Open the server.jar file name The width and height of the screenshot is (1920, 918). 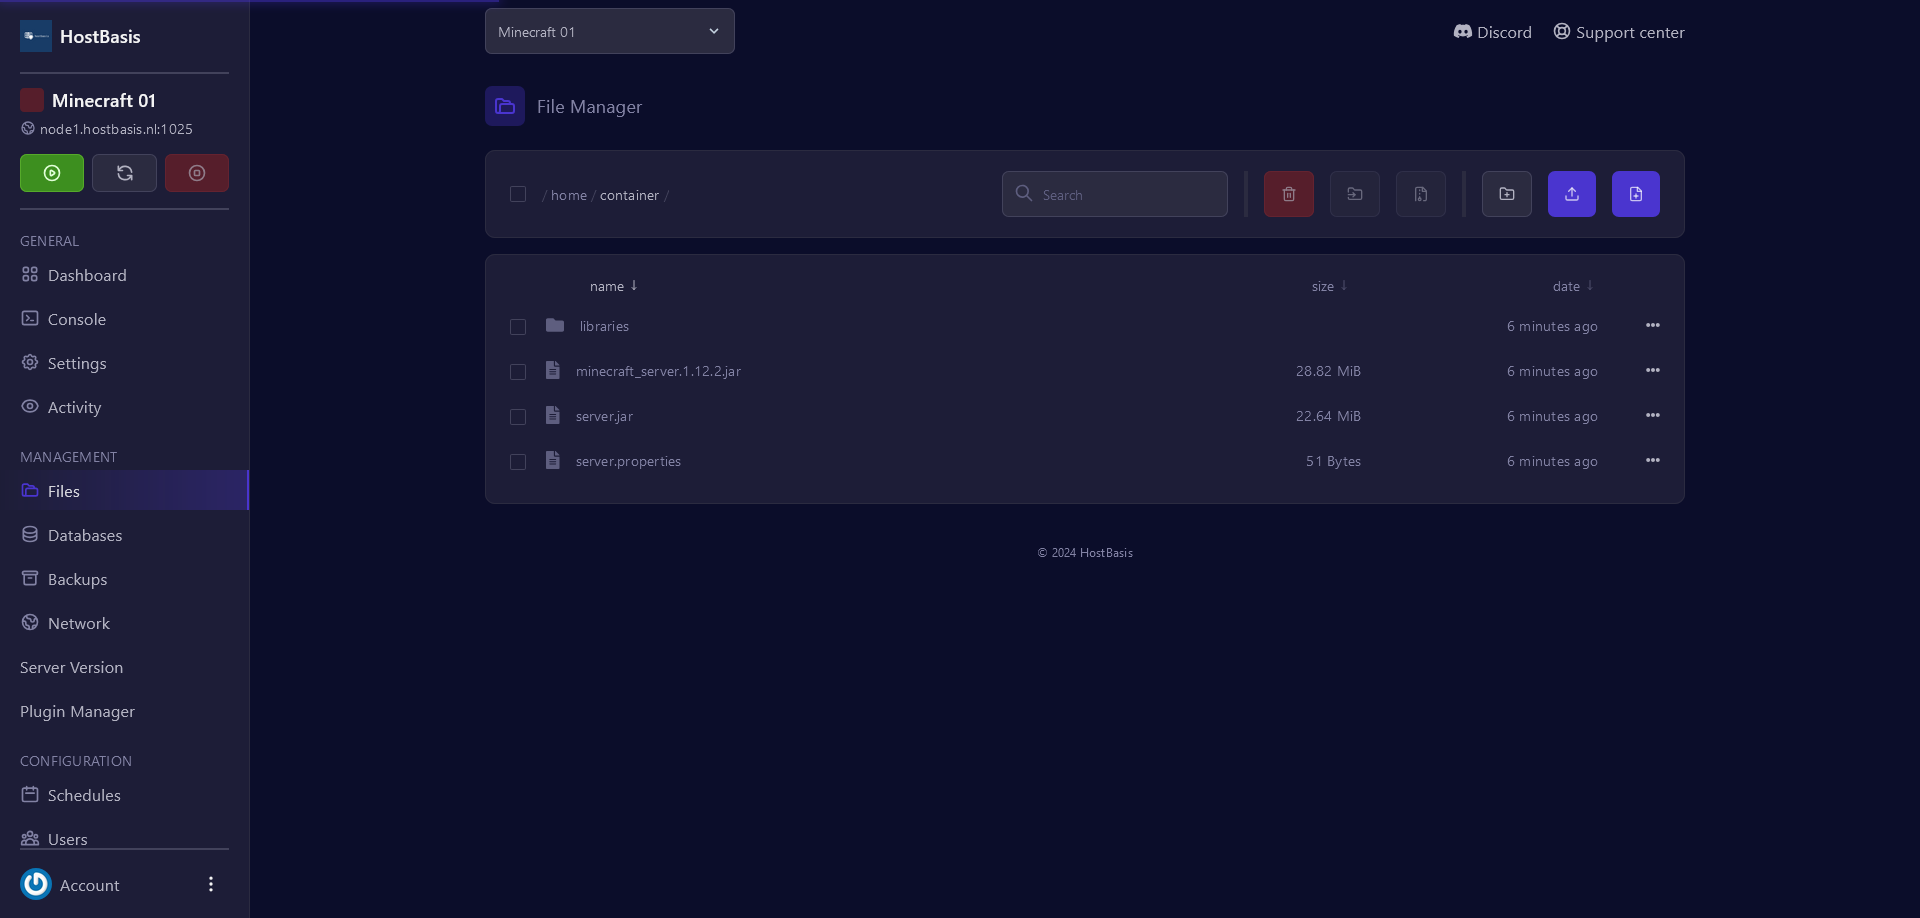[604, 416]
